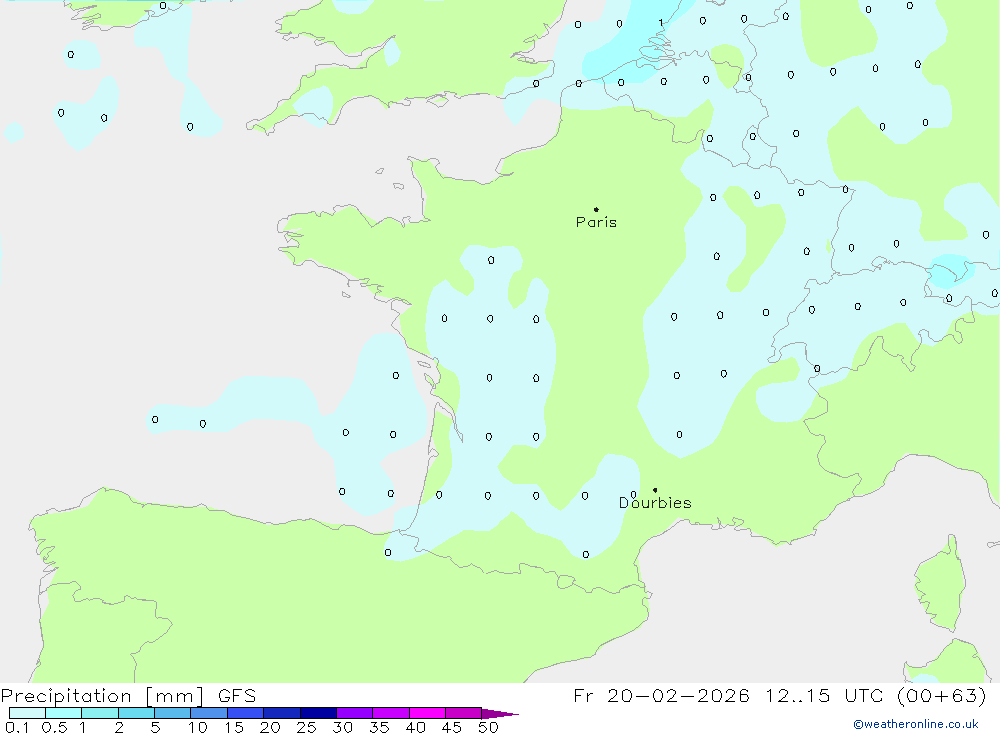The image size is (1000, 733).
Task: Click the Paris city name label
Action: (x=596, y=222)
